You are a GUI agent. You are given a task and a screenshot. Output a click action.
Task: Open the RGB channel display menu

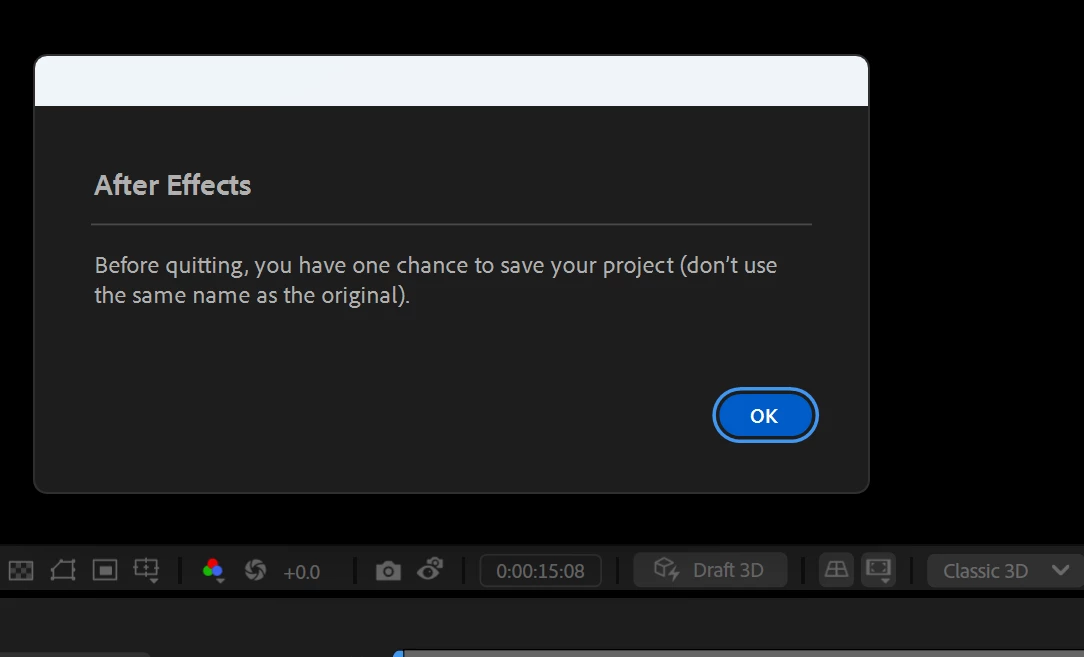213,571
